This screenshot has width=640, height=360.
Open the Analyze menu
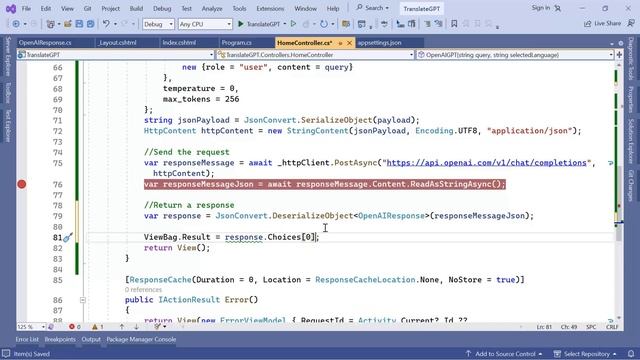point(212,8)
